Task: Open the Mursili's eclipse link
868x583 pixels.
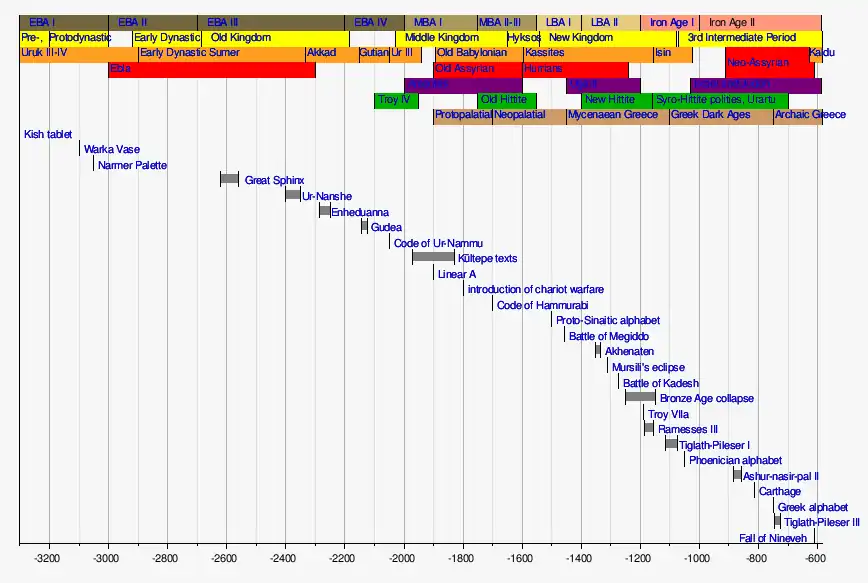Action: [x=648, y=367]
